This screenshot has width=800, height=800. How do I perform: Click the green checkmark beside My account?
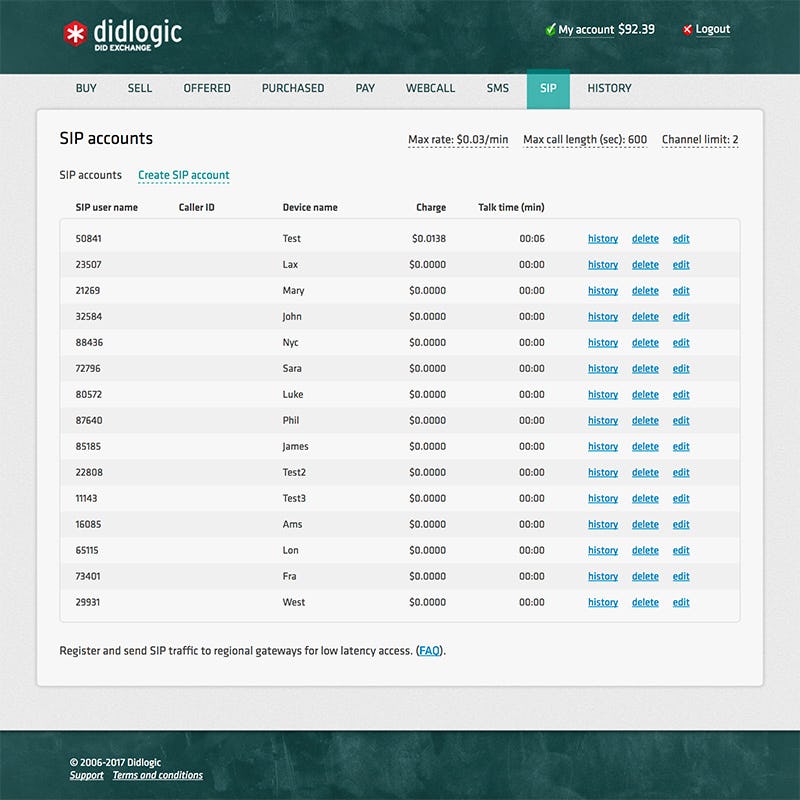[x=550, y=29]
